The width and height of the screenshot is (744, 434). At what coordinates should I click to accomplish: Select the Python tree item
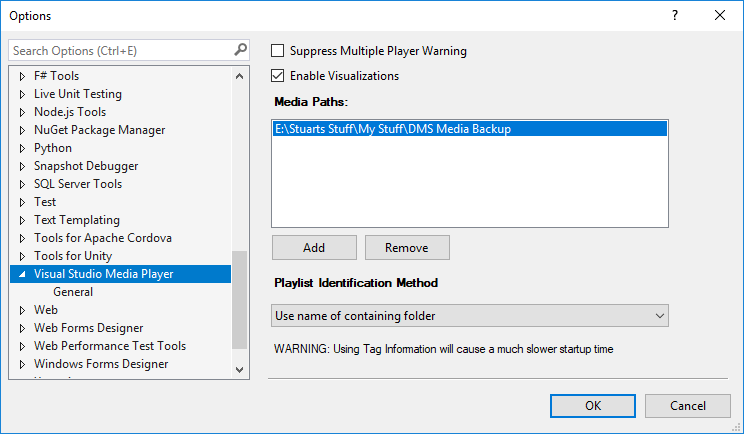point(53,148)
